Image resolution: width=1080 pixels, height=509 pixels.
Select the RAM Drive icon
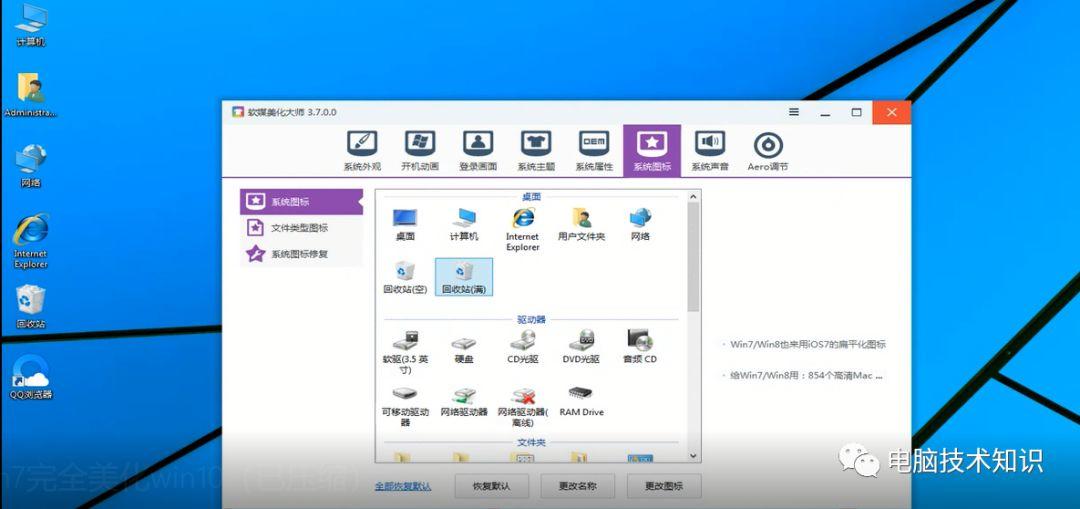click(x=581, y=402)
